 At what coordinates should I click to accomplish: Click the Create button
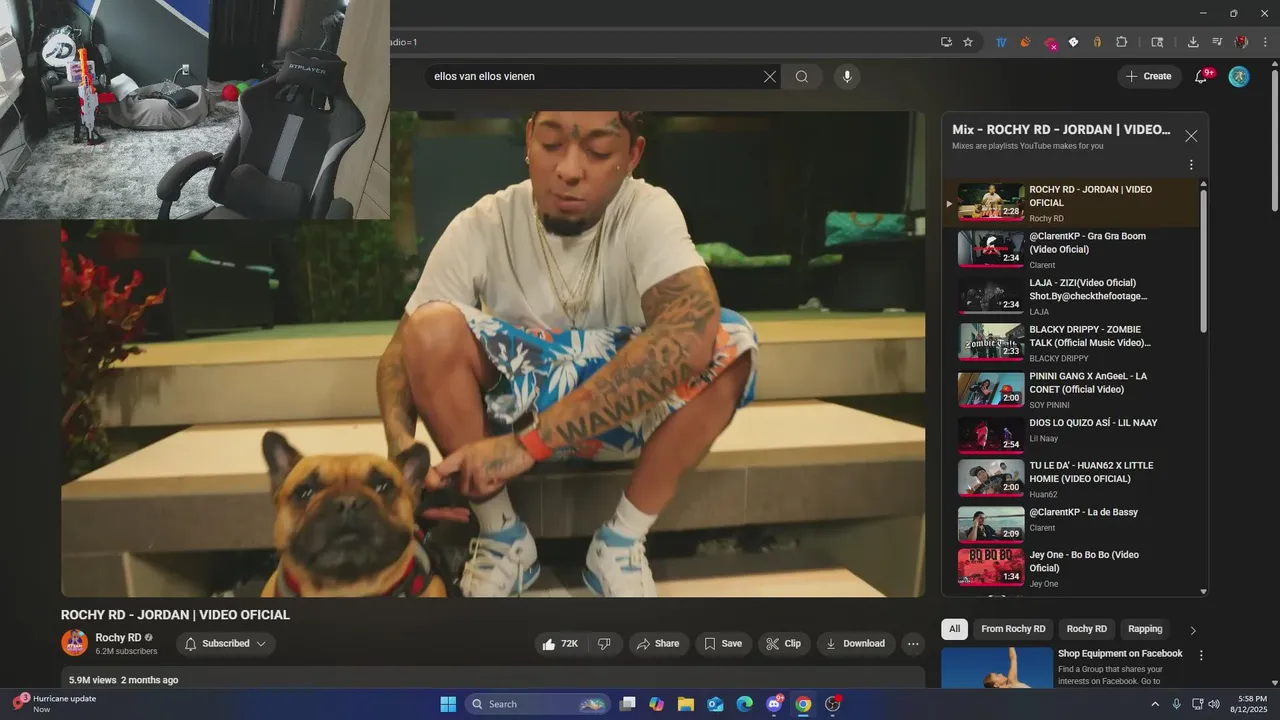(x=1149, y=77)
